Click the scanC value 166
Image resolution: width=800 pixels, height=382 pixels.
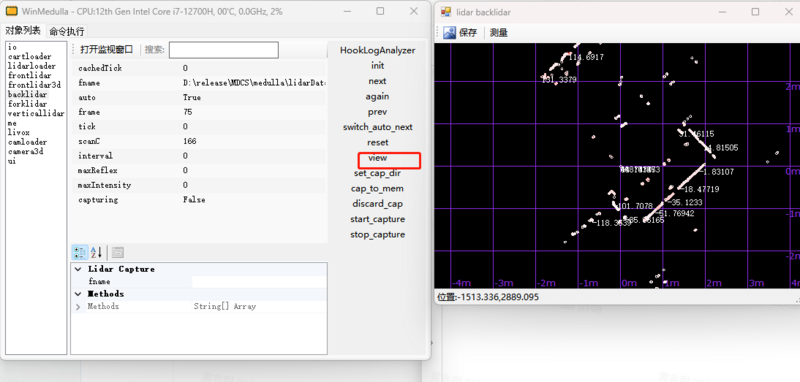coord(189,141)
